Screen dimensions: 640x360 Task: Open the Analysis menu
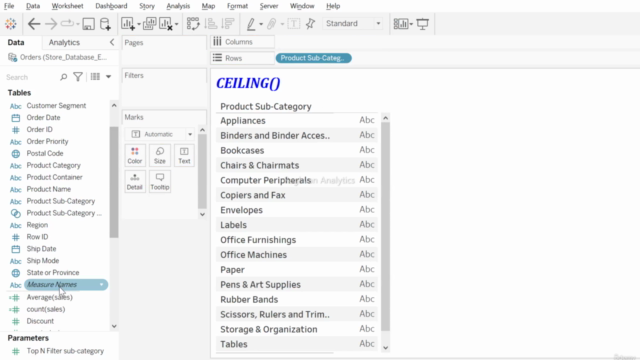(178, 6)
